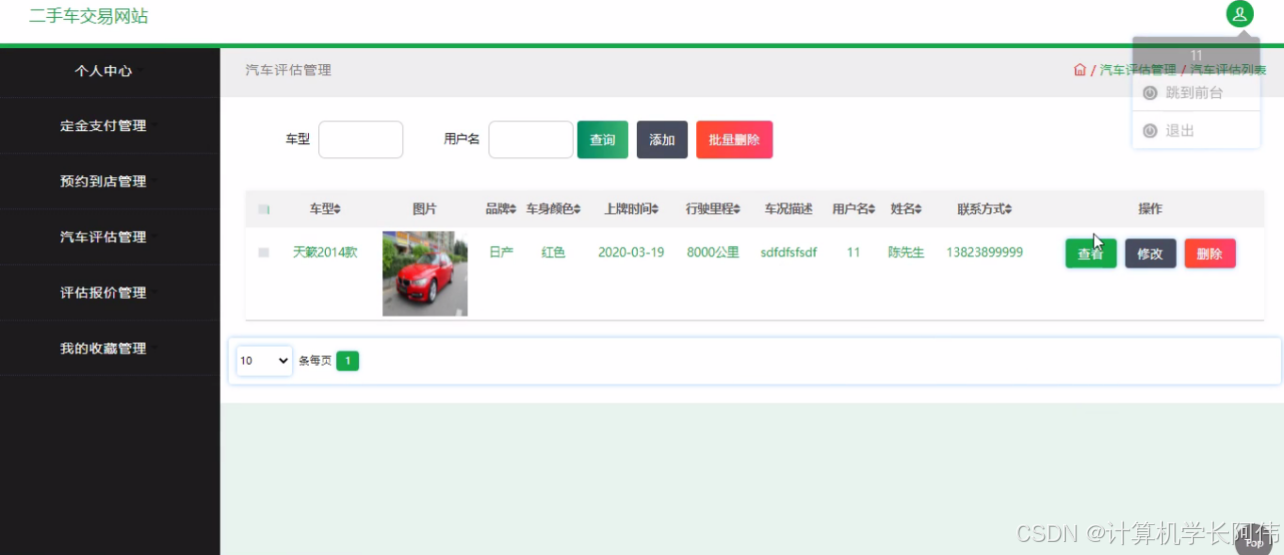Go to page 1 in pagination
The image size is (1284, 555).
pos(347,361)
